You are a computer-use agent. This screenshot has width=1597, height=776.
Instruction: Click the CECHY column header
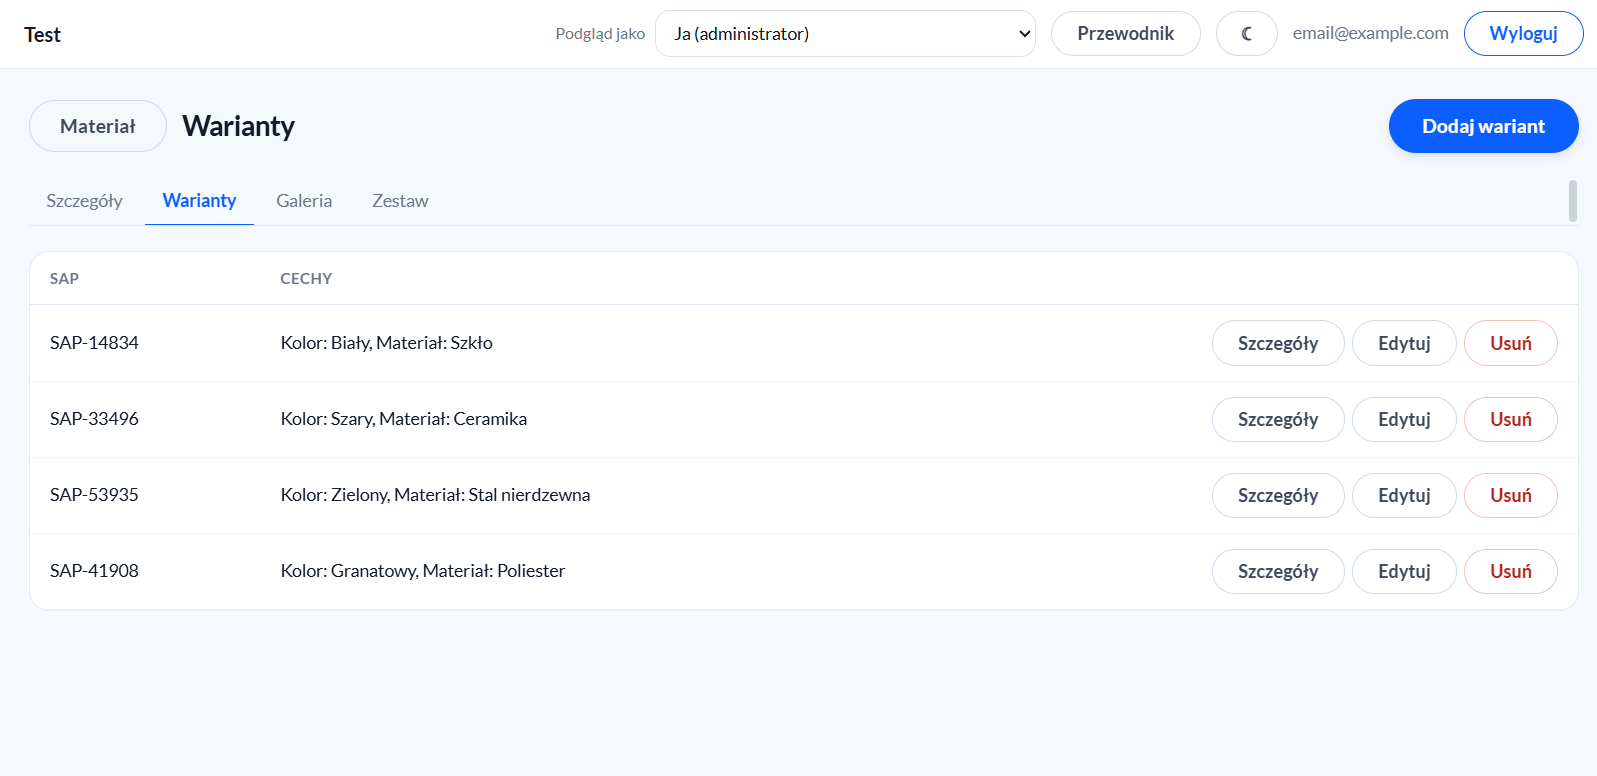pos(306,279)
